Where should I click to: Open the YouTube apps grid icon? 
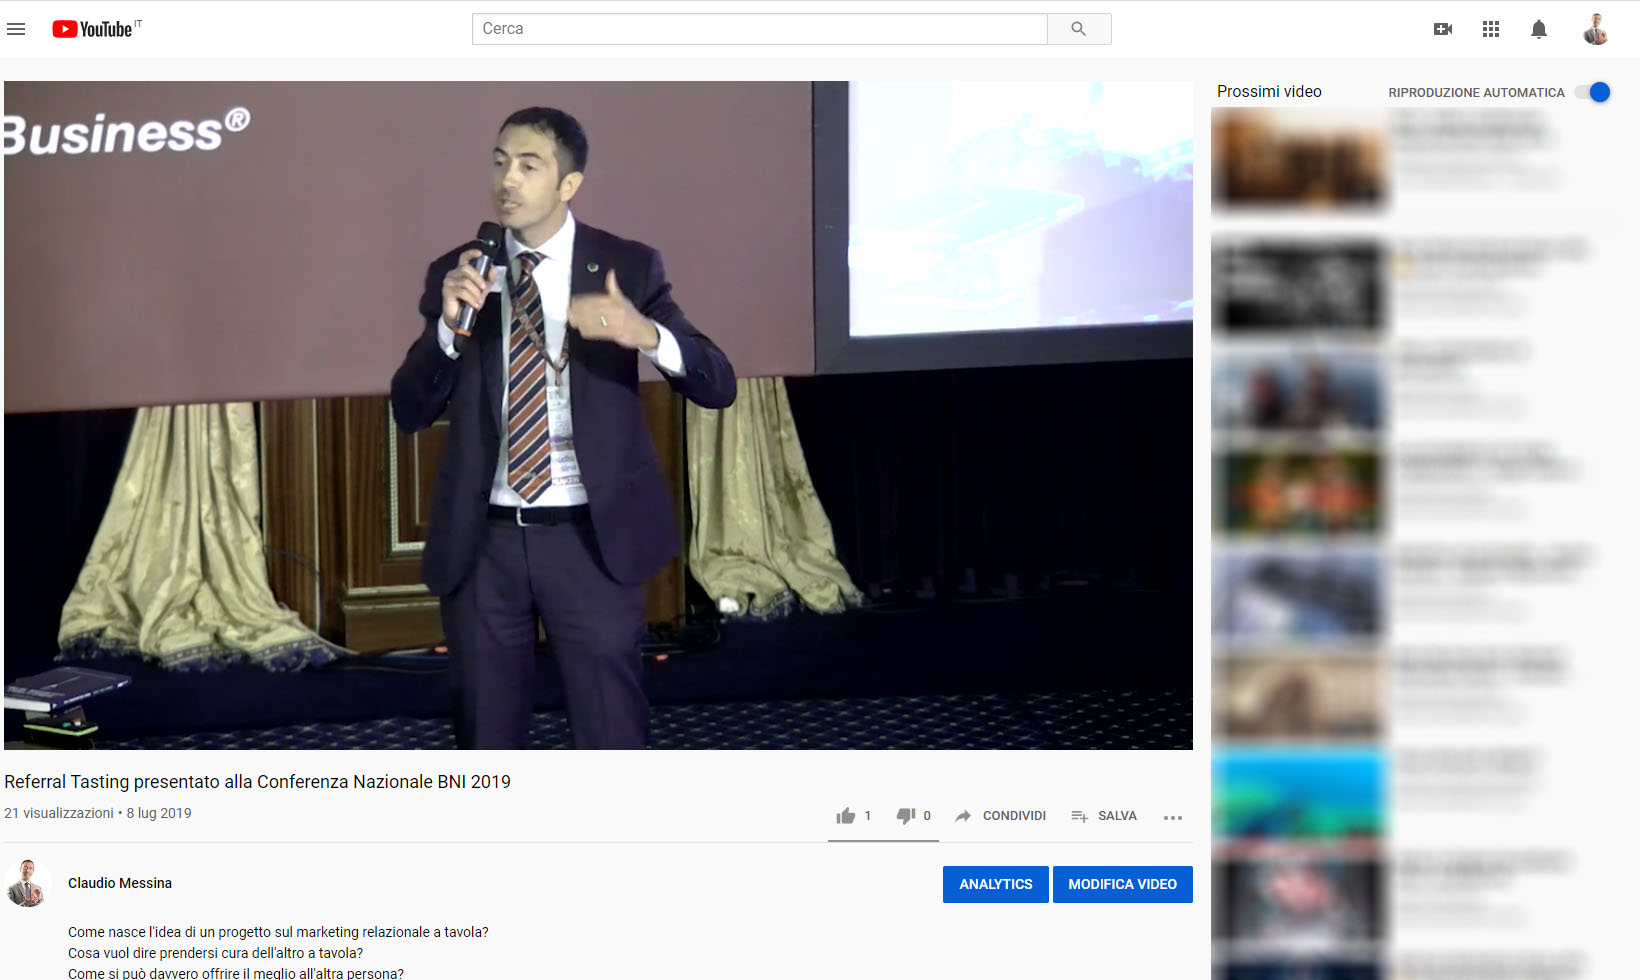click(1491, 29)
